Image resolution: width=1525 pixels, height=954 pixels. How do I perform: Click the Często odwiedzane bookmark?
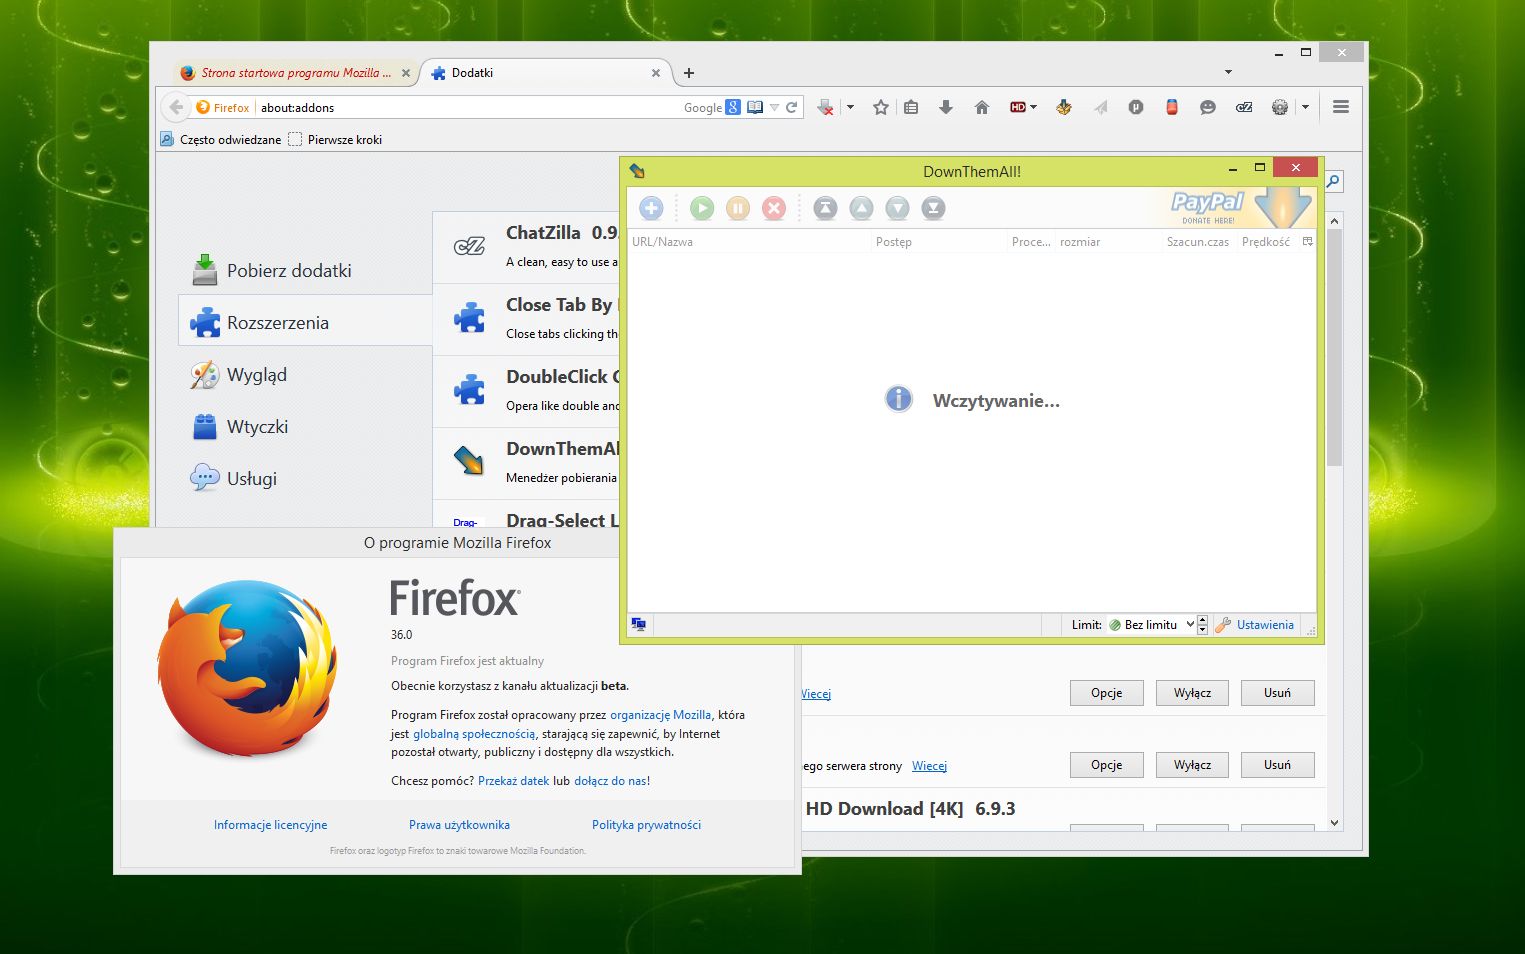point(221,139)
